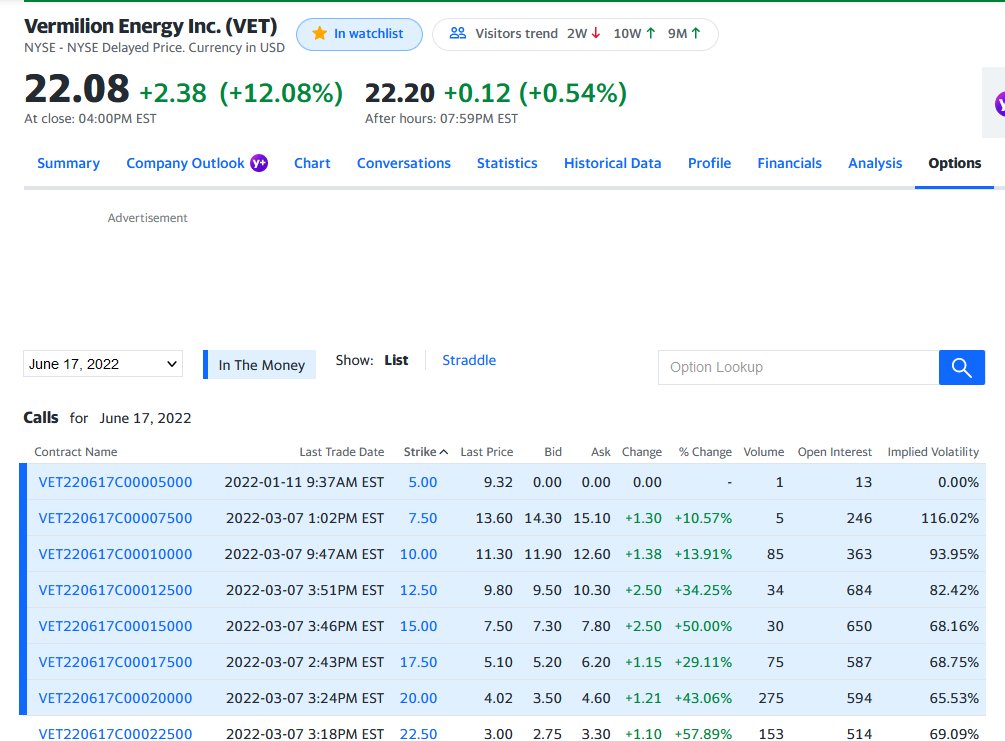Show options as List view
Viewport: 1005px width, 741px height.
tap(396, 360)
